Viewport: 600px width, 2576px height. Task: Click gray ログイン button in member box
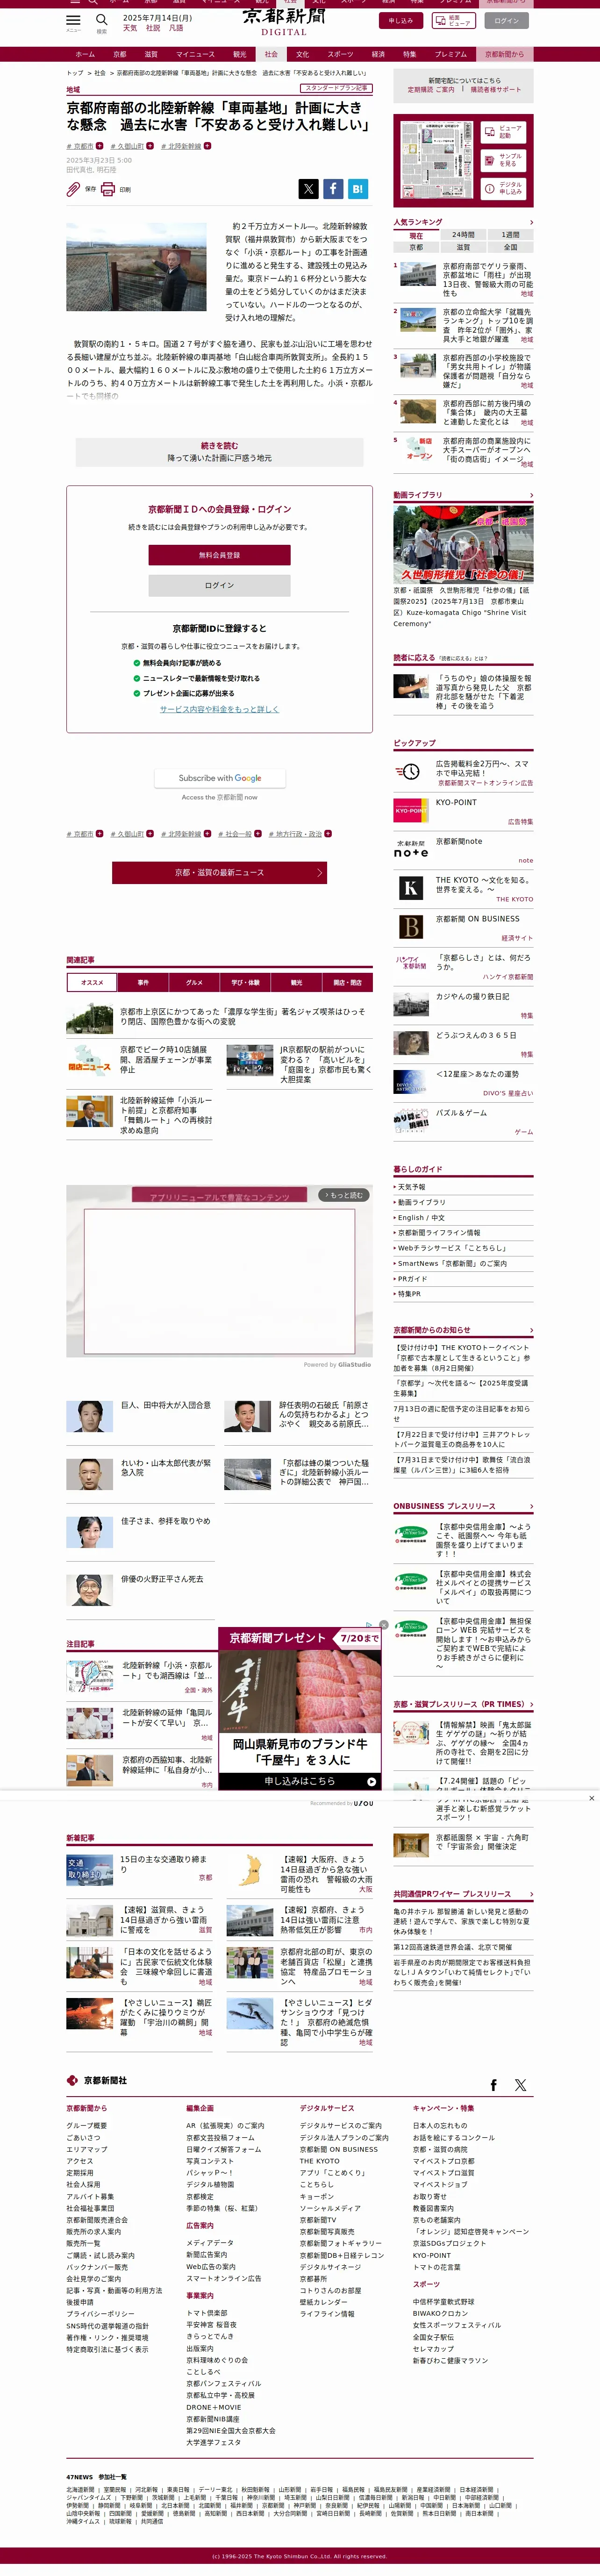tap(219, 585)
